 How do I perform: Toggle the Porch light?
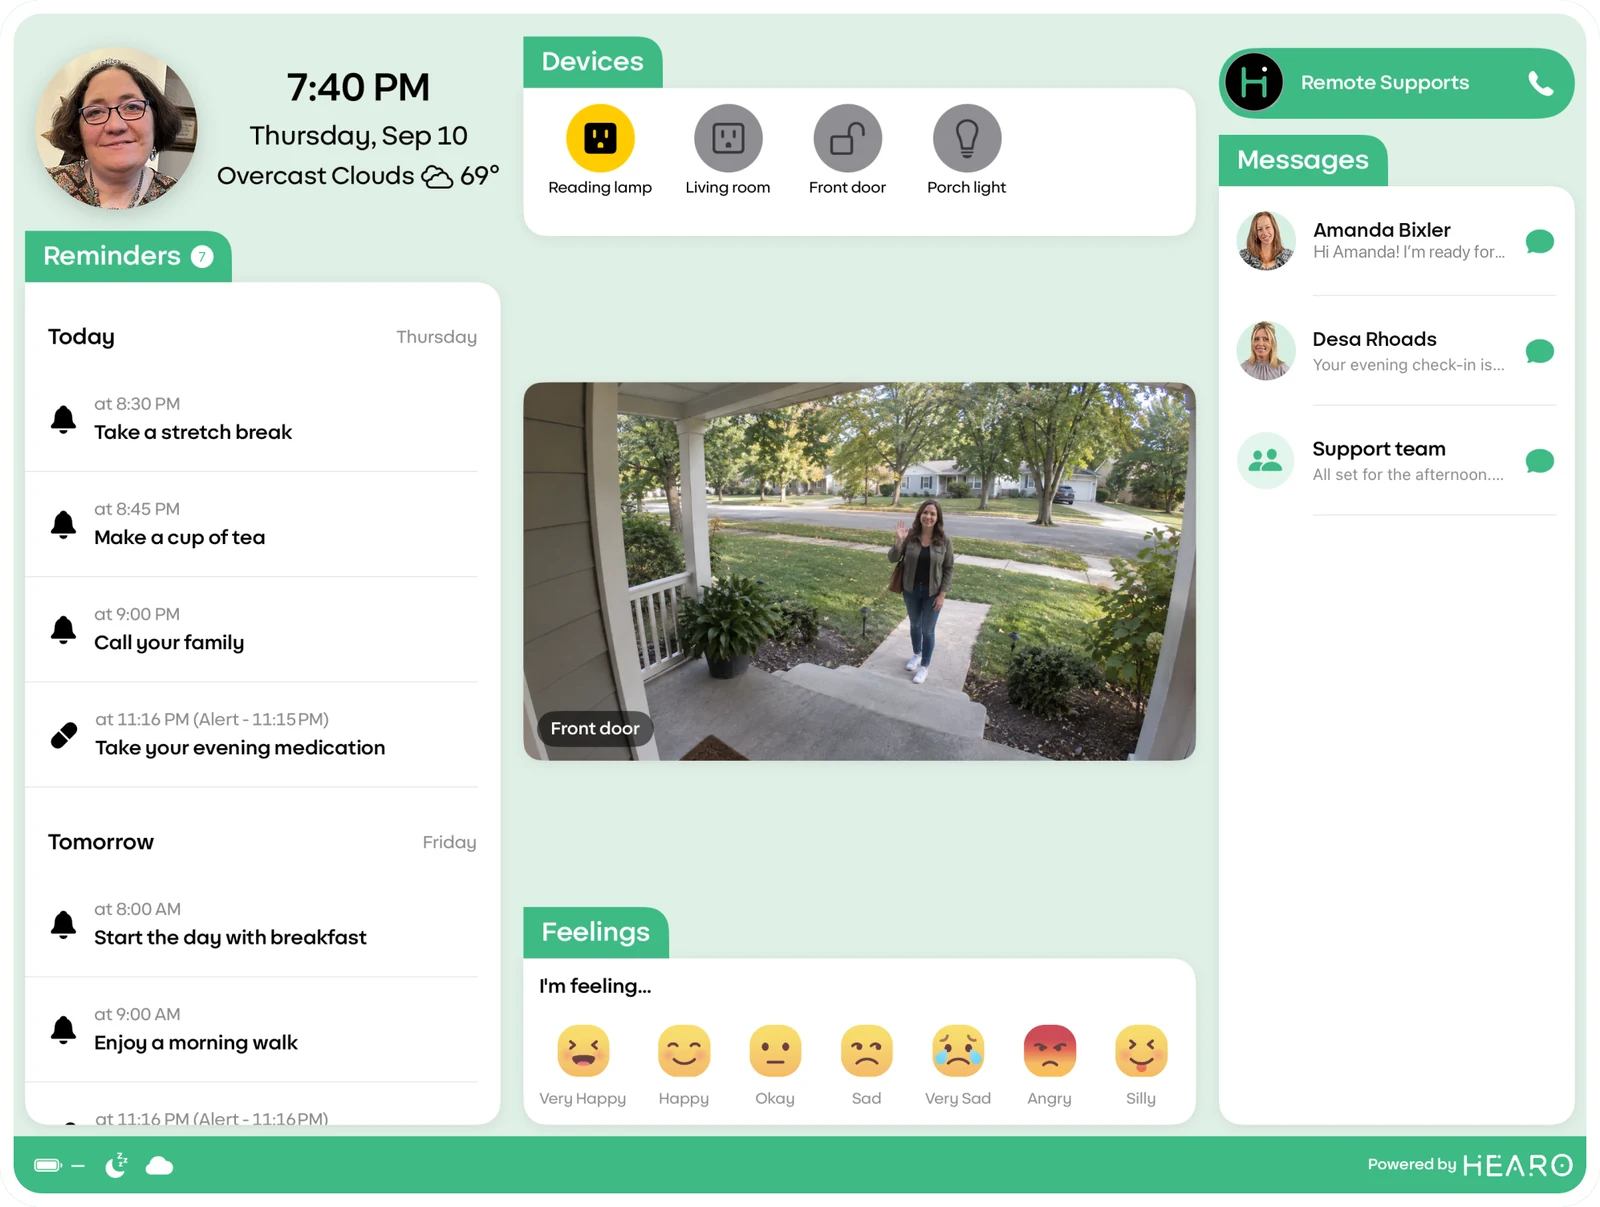[x=967, y=138]
